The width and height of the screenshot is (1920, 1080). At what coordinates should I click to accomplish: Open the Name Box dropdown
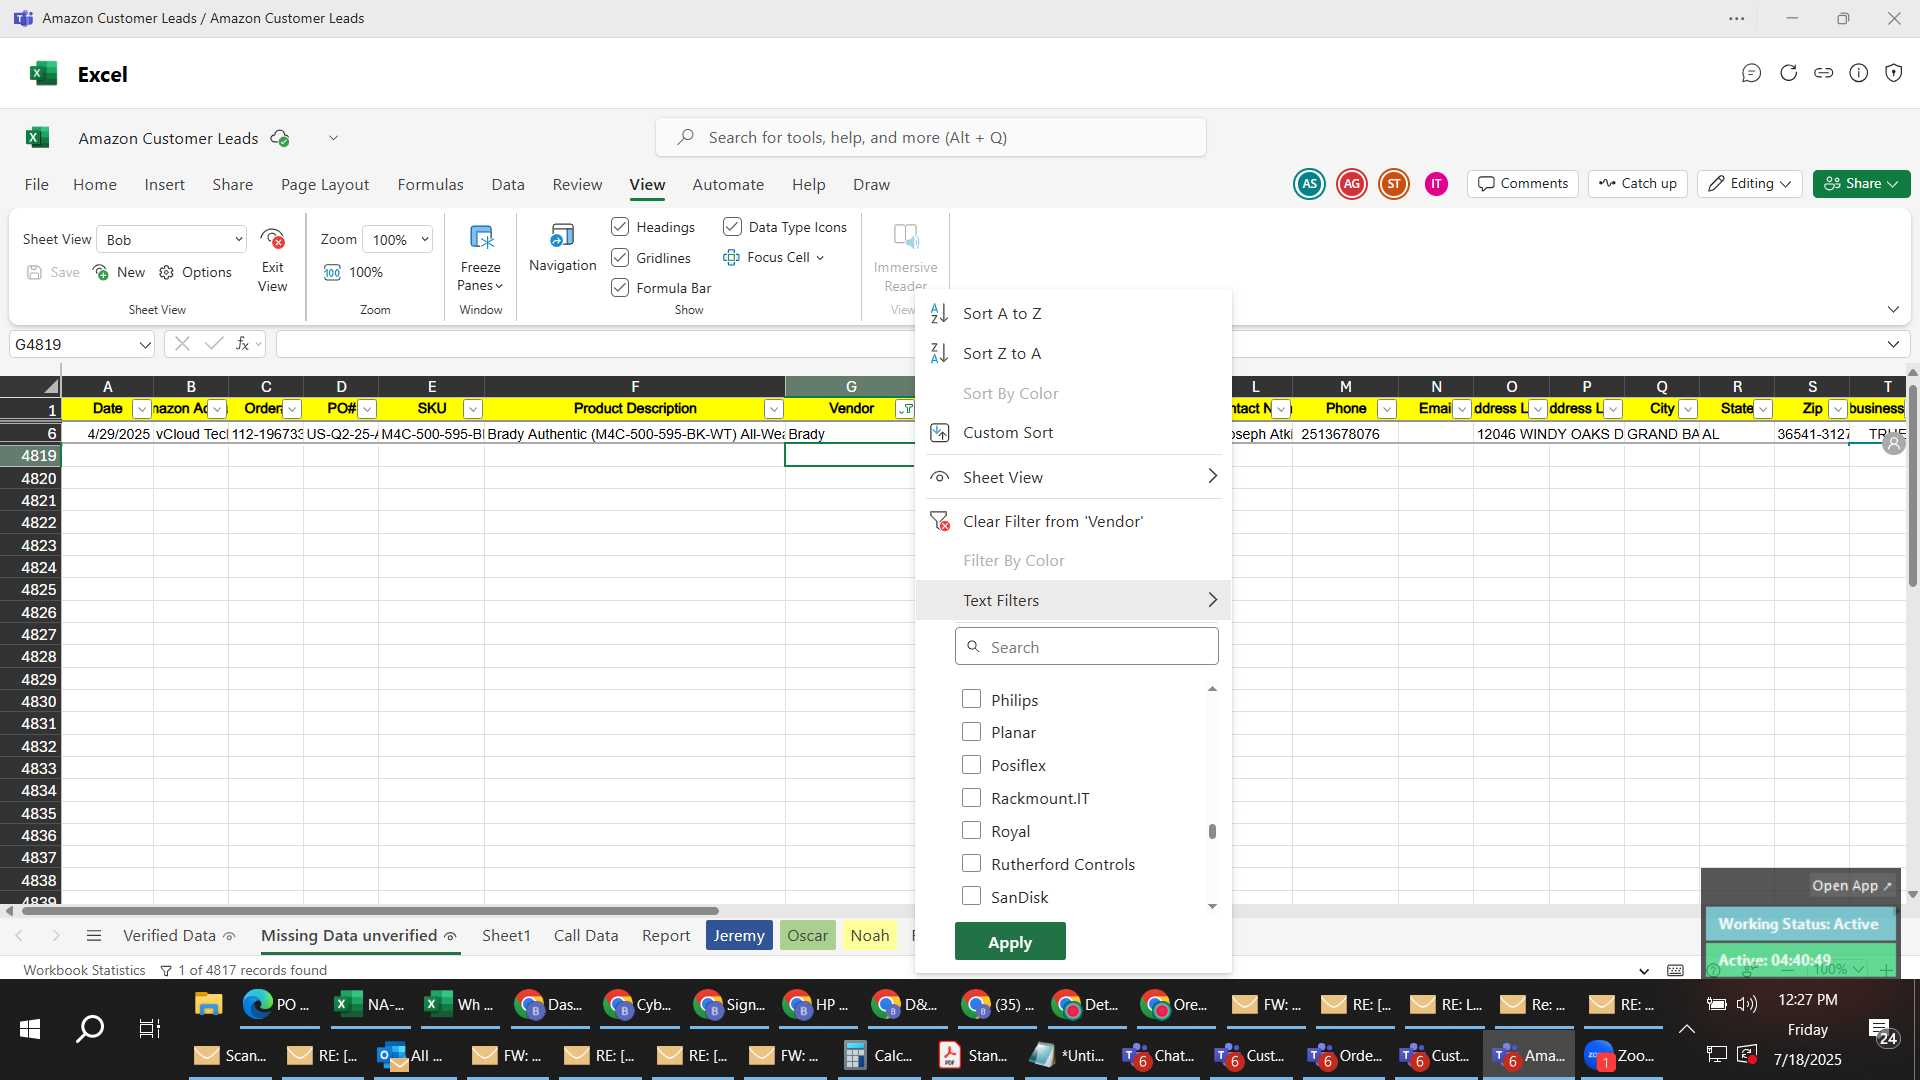[x=145, y=345]
